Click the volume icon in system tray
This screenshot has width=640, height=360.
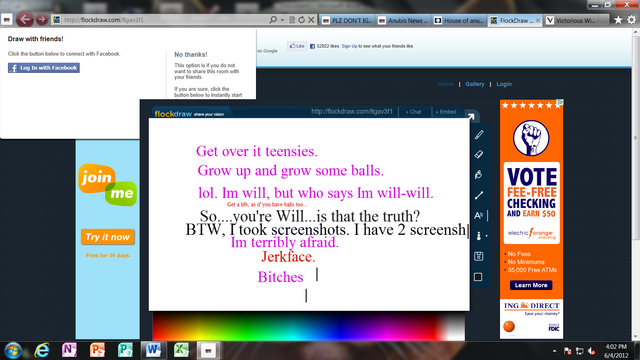(591, 351)
